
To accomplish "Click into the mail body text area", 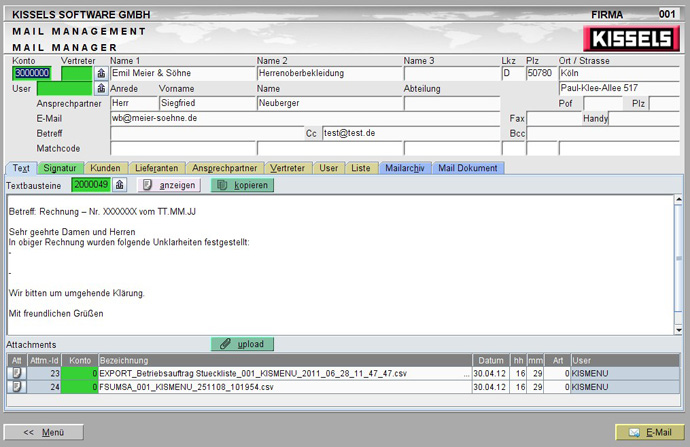I will pyautogui.click(x=340, y=265).
